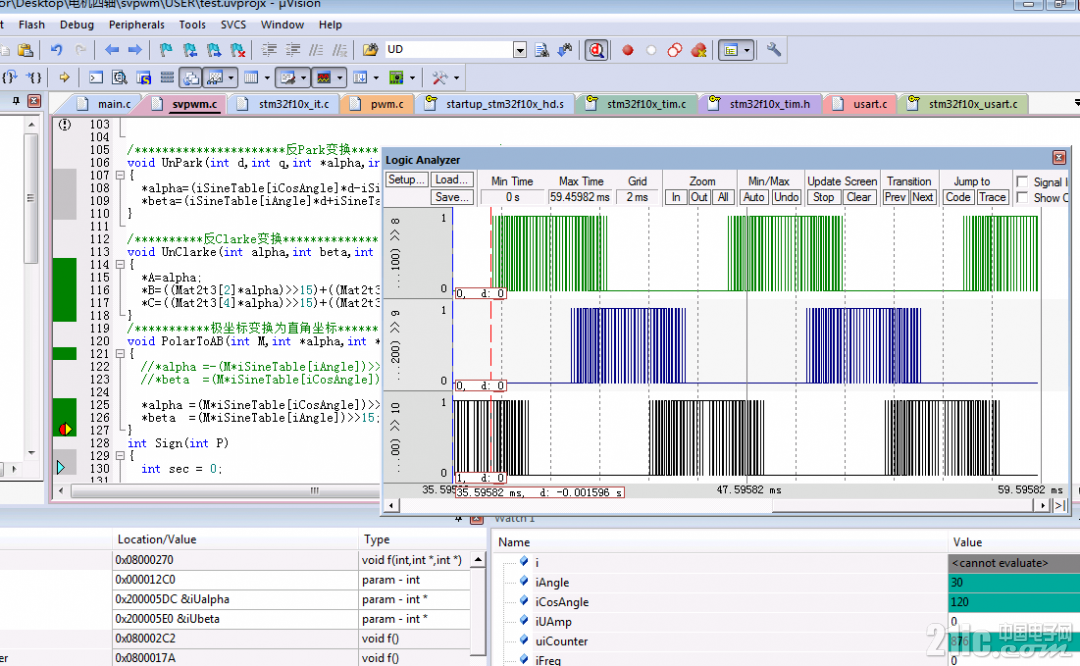
Task: Select the uiCounter row in Watch 1
Action: click(785, 641)
